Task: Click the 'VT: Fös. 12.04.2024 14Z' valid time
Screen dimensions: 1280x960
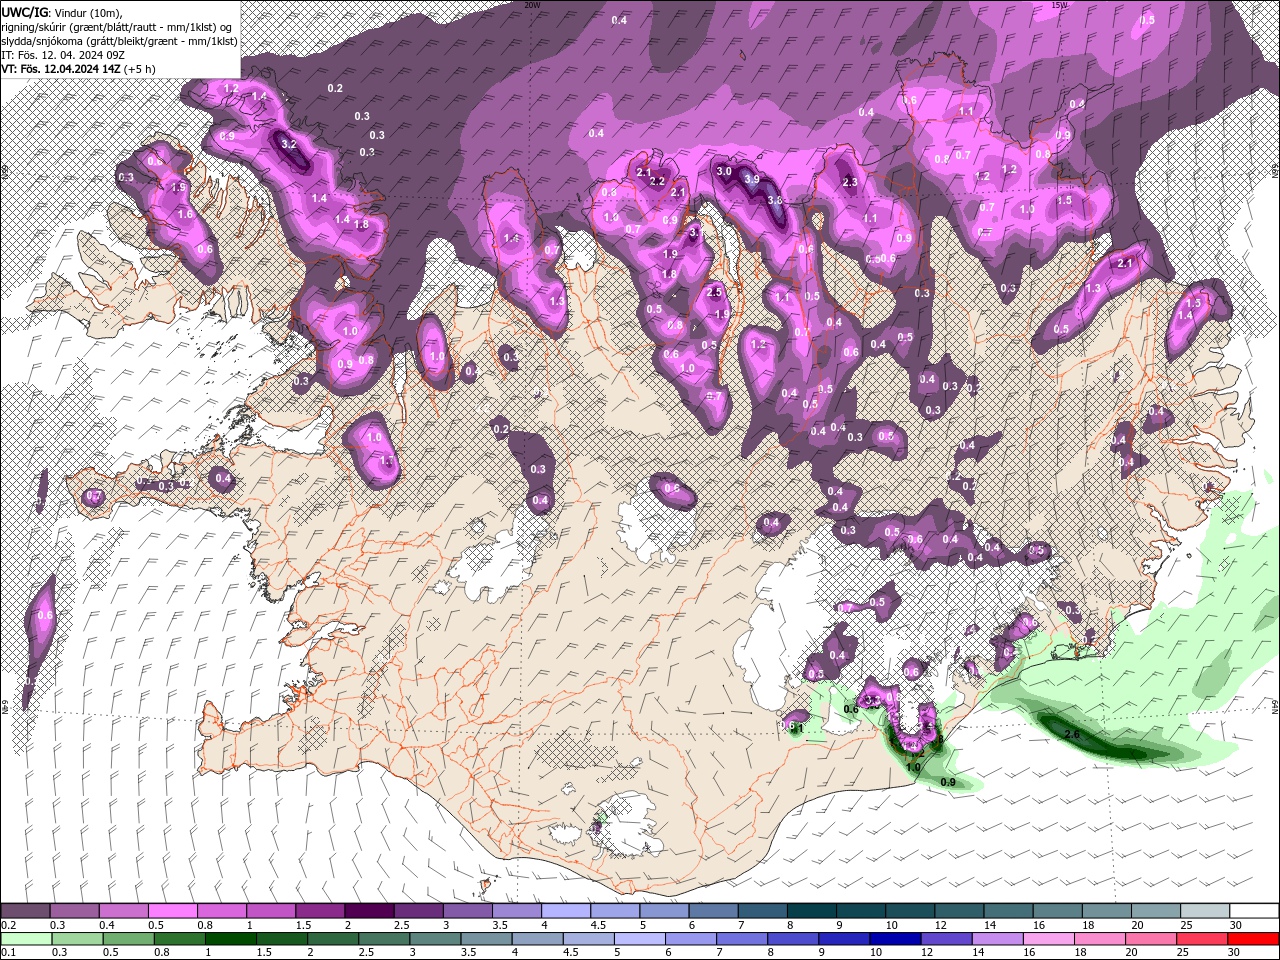Action: tap(60, 68)
